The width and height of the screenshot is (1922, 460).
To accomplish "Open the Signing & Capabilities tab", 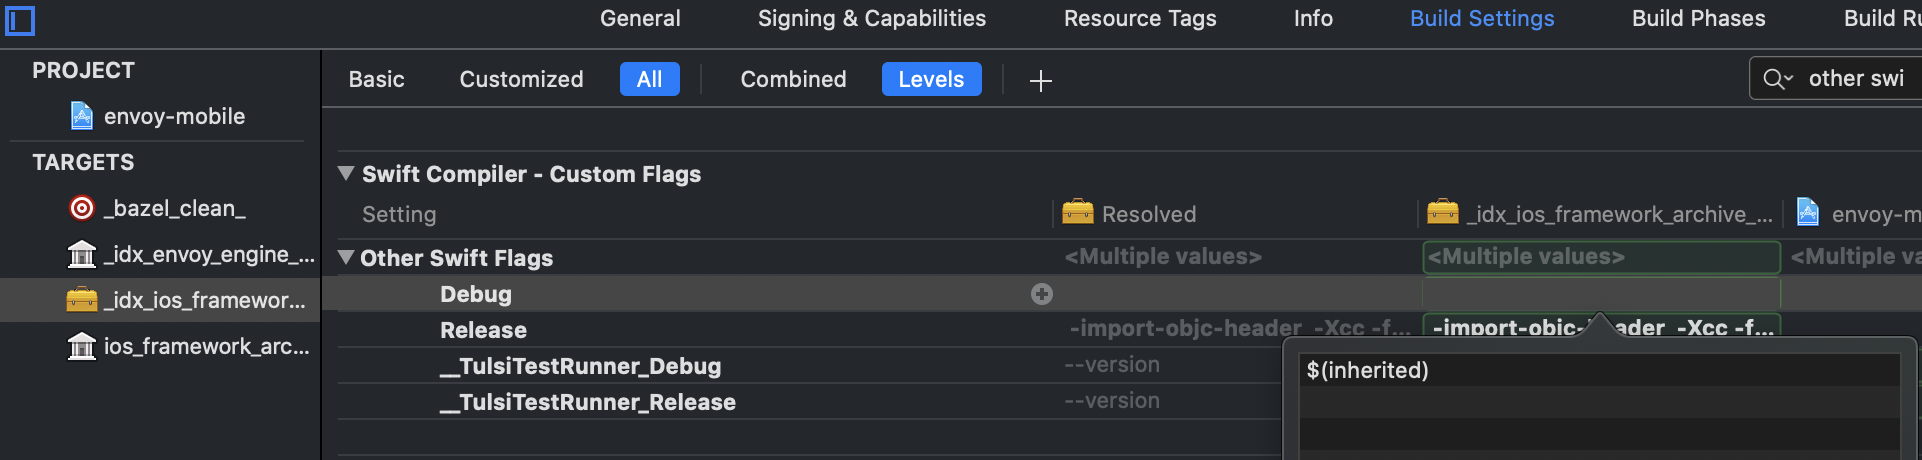I will [871, 18].
